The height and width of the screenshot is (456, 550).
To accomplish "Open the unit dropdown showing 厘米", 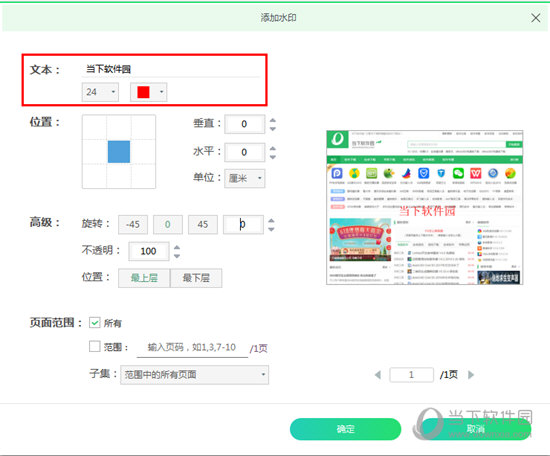I will point(244,179).
